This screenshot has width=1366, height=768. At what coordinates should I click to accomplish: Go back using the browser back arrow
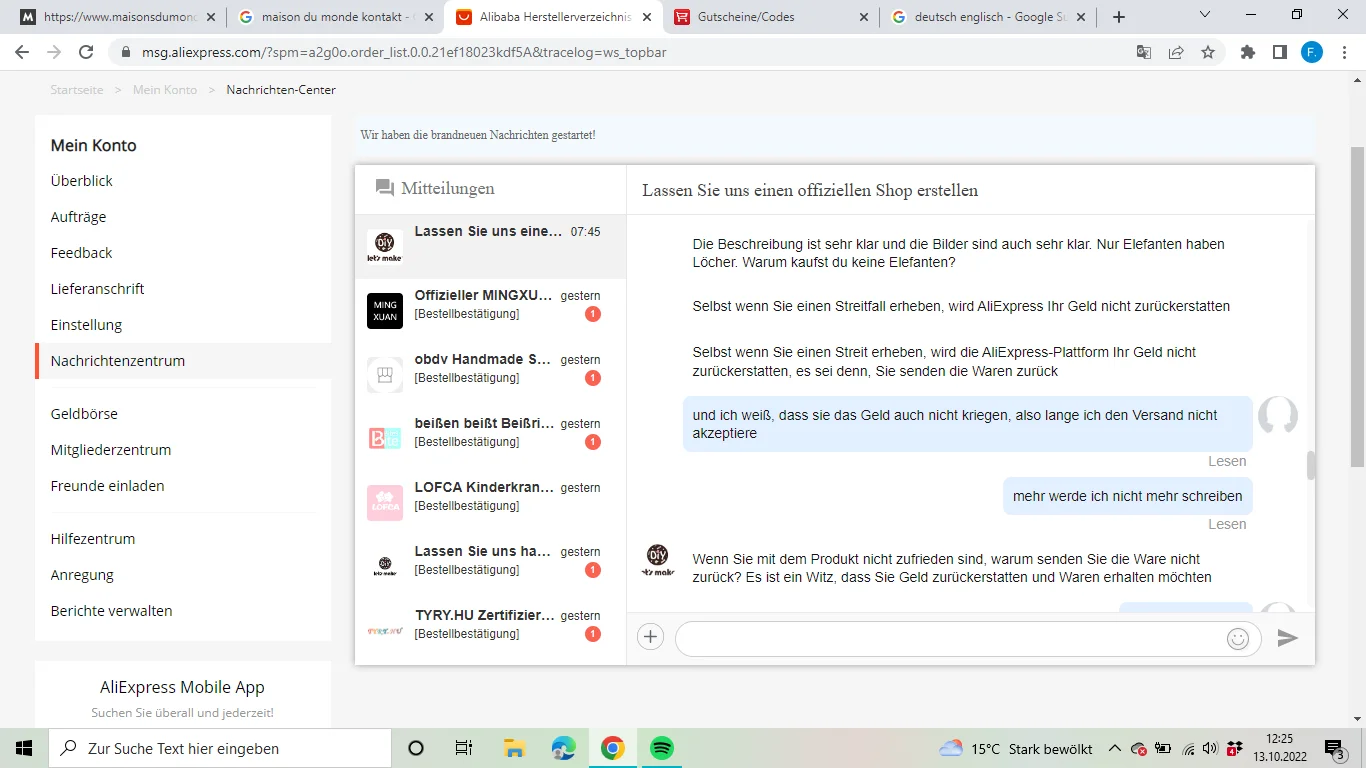[x=22, y=52]
